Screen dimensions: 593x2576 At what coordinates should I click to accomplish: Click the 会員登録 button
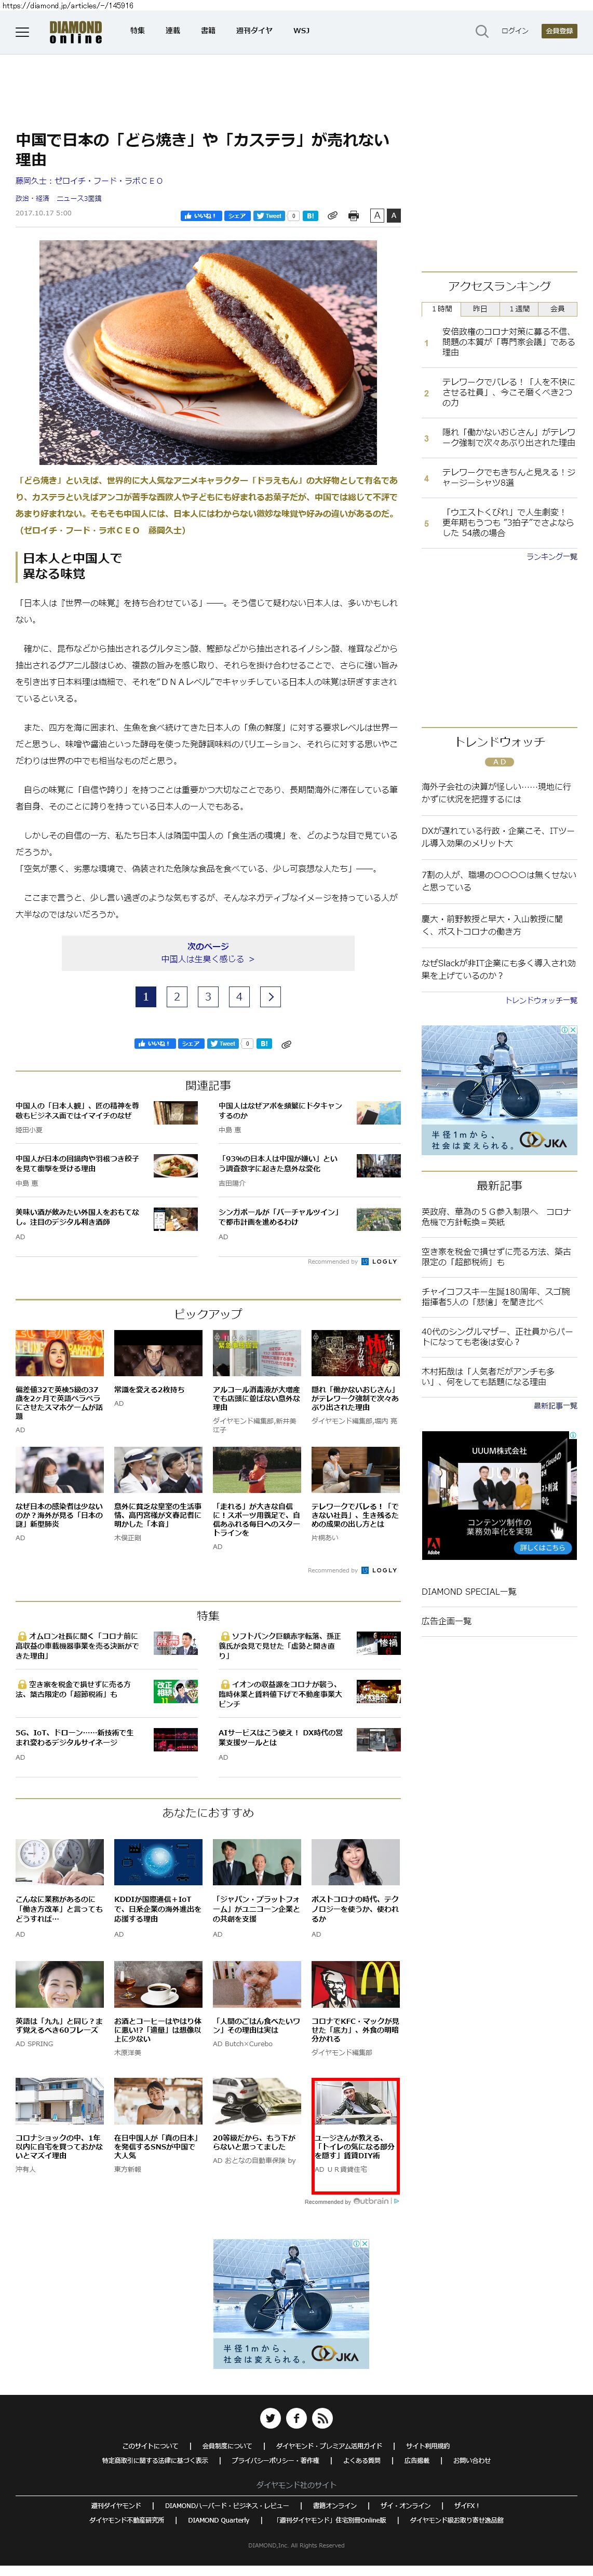tap(559, 31)
